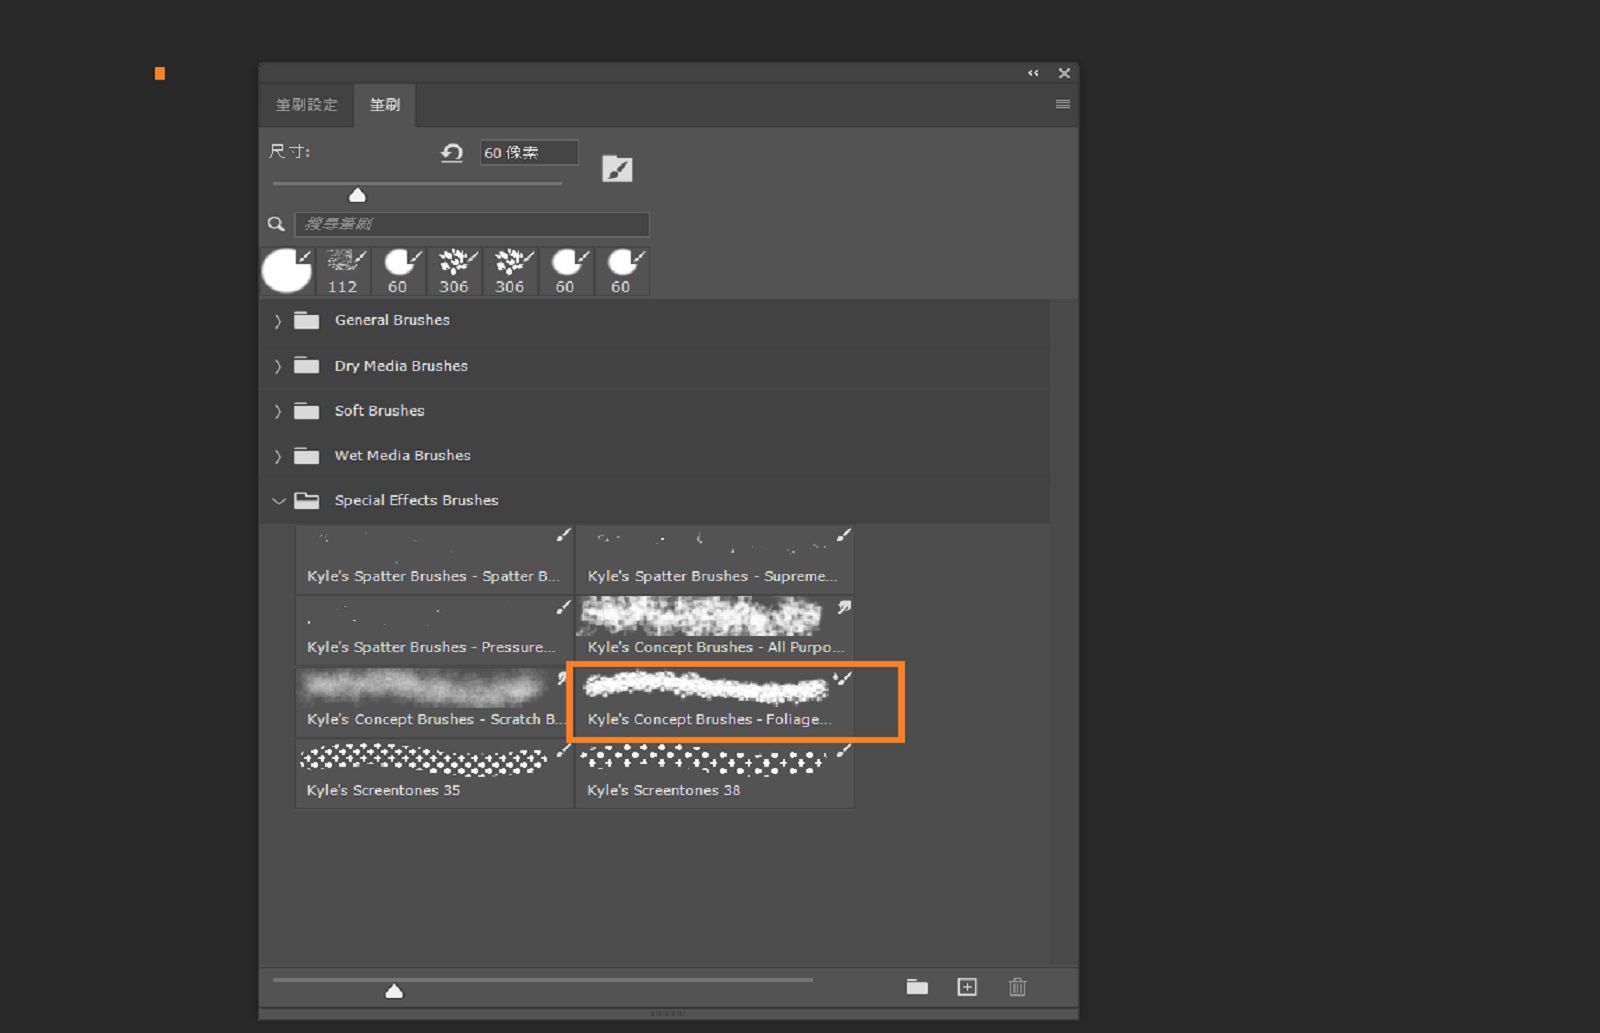Pick Kyle's Concept Brushes - All Purpo... preset
The height and width of the screenshot is (1033, 1600).
715,630
